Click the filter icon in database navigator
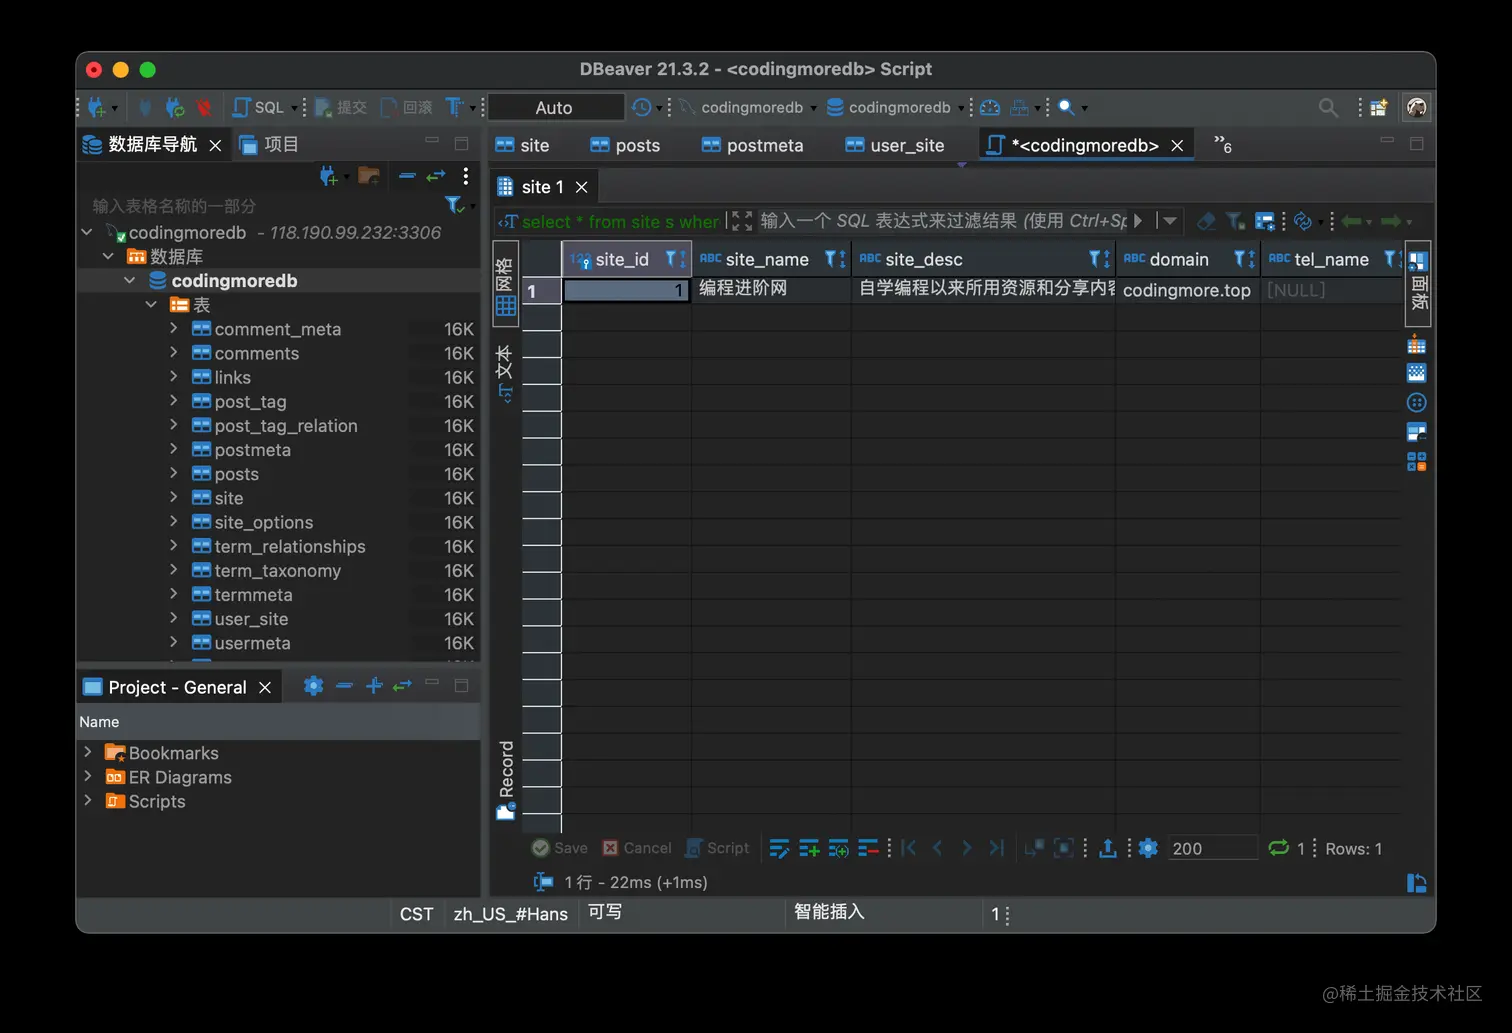Viewport: 1512px width, 1033px height. coord(454,205)
